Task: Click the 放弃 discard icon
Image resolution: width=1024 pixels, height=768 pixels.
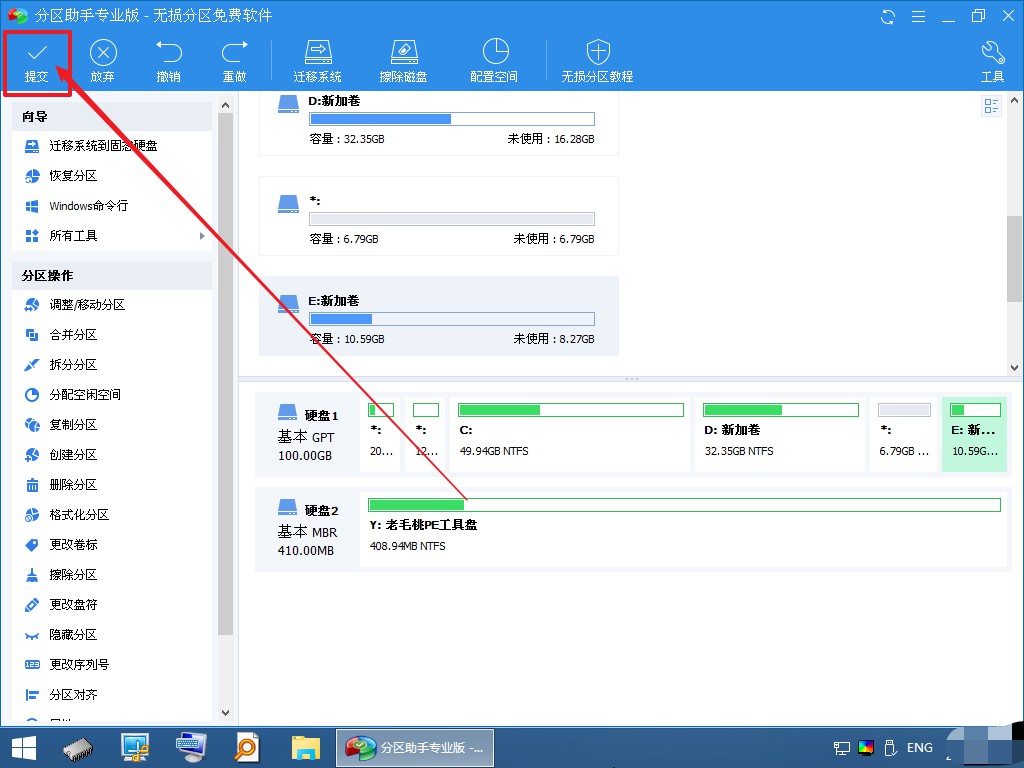Action: point(103,52)
